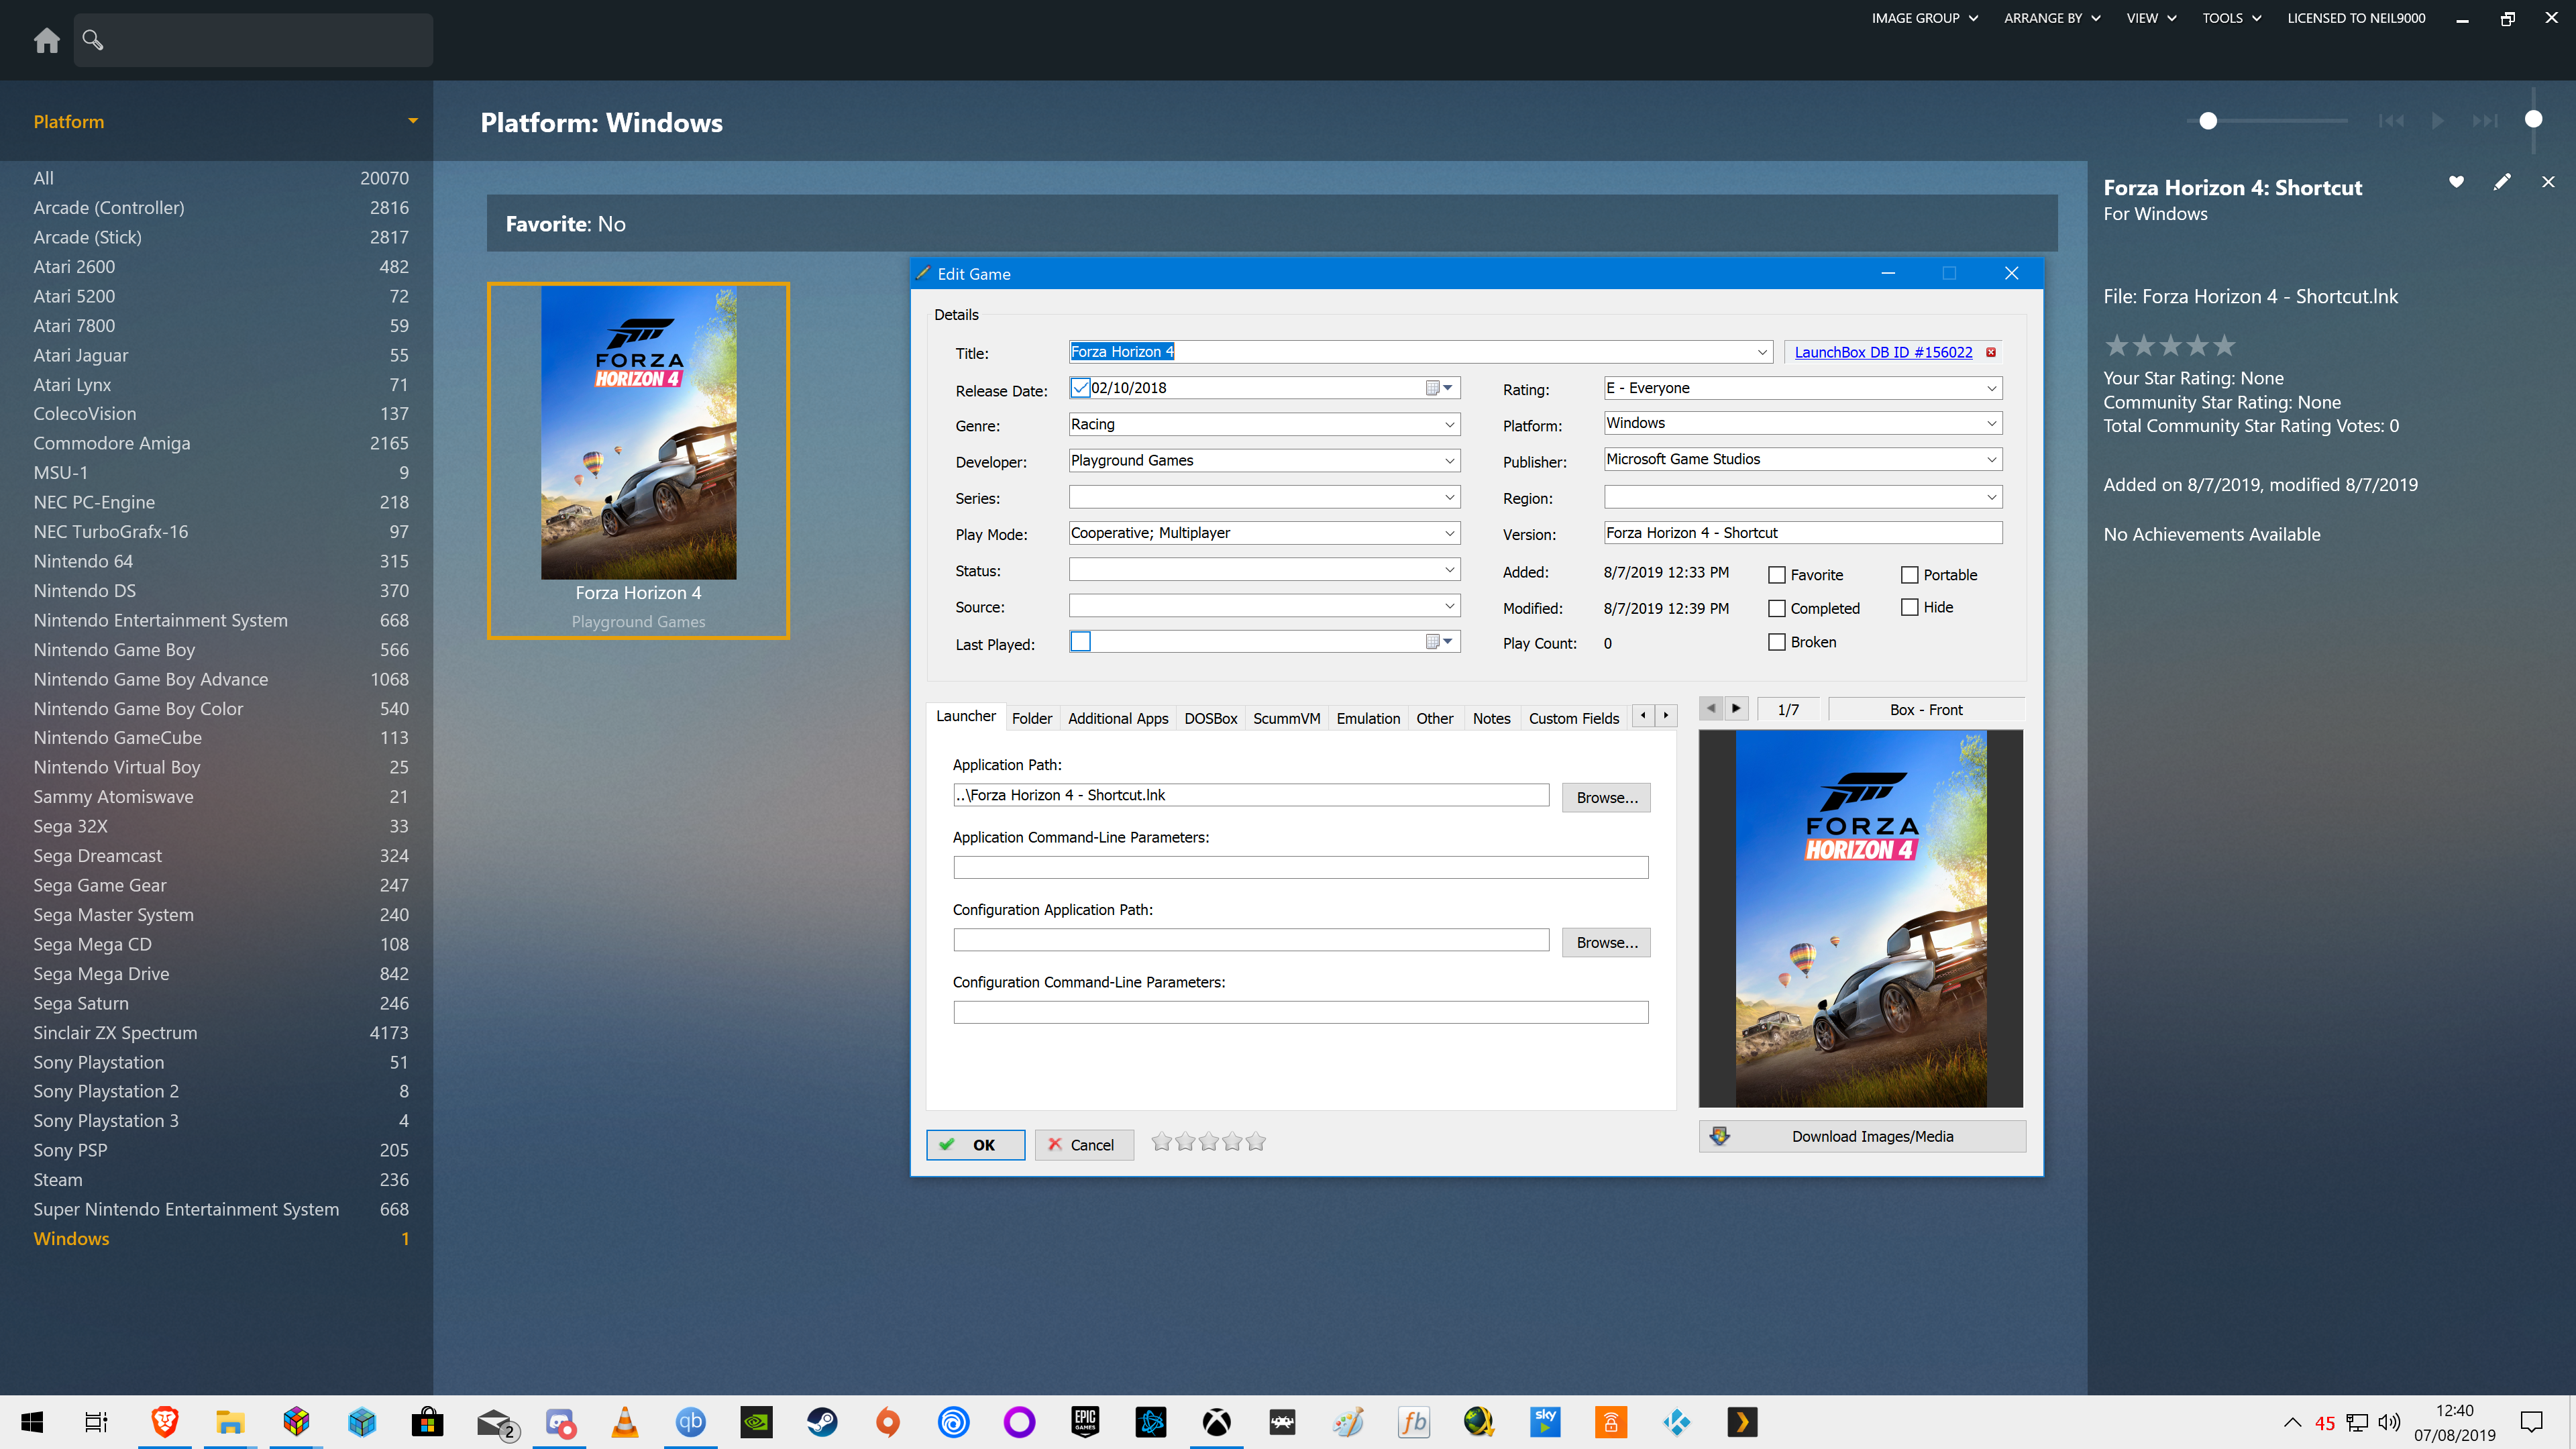This screenshot has width=2576, height=1449.
Task: Cancel the Edit Game dialog
Action: (x=1083, y=1145)
